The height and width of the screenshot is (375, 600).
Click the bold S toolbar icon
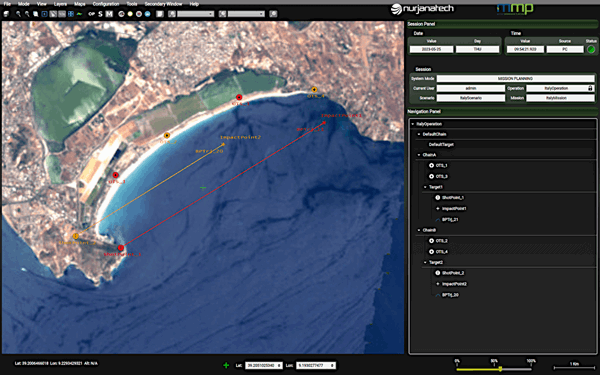(x=100, y=14)
